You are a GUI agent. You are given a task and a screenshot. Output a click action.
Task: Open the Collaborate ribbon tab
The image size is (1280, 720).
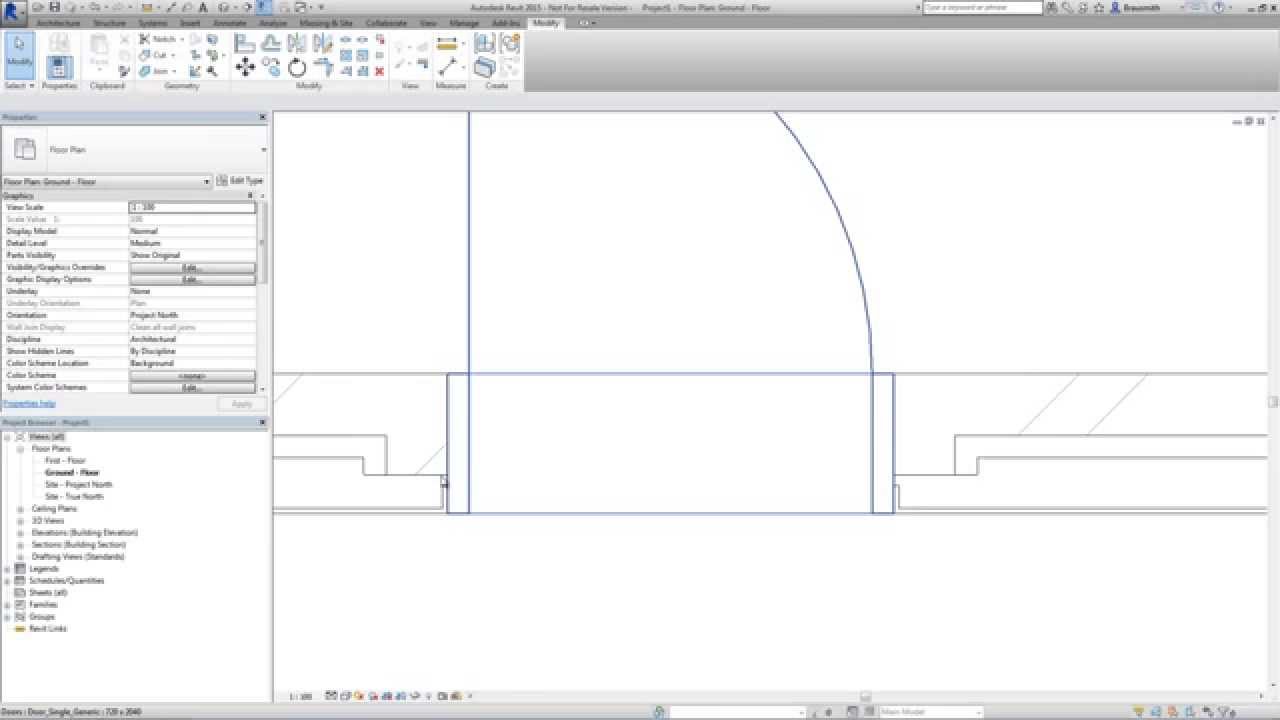(386, 22)
